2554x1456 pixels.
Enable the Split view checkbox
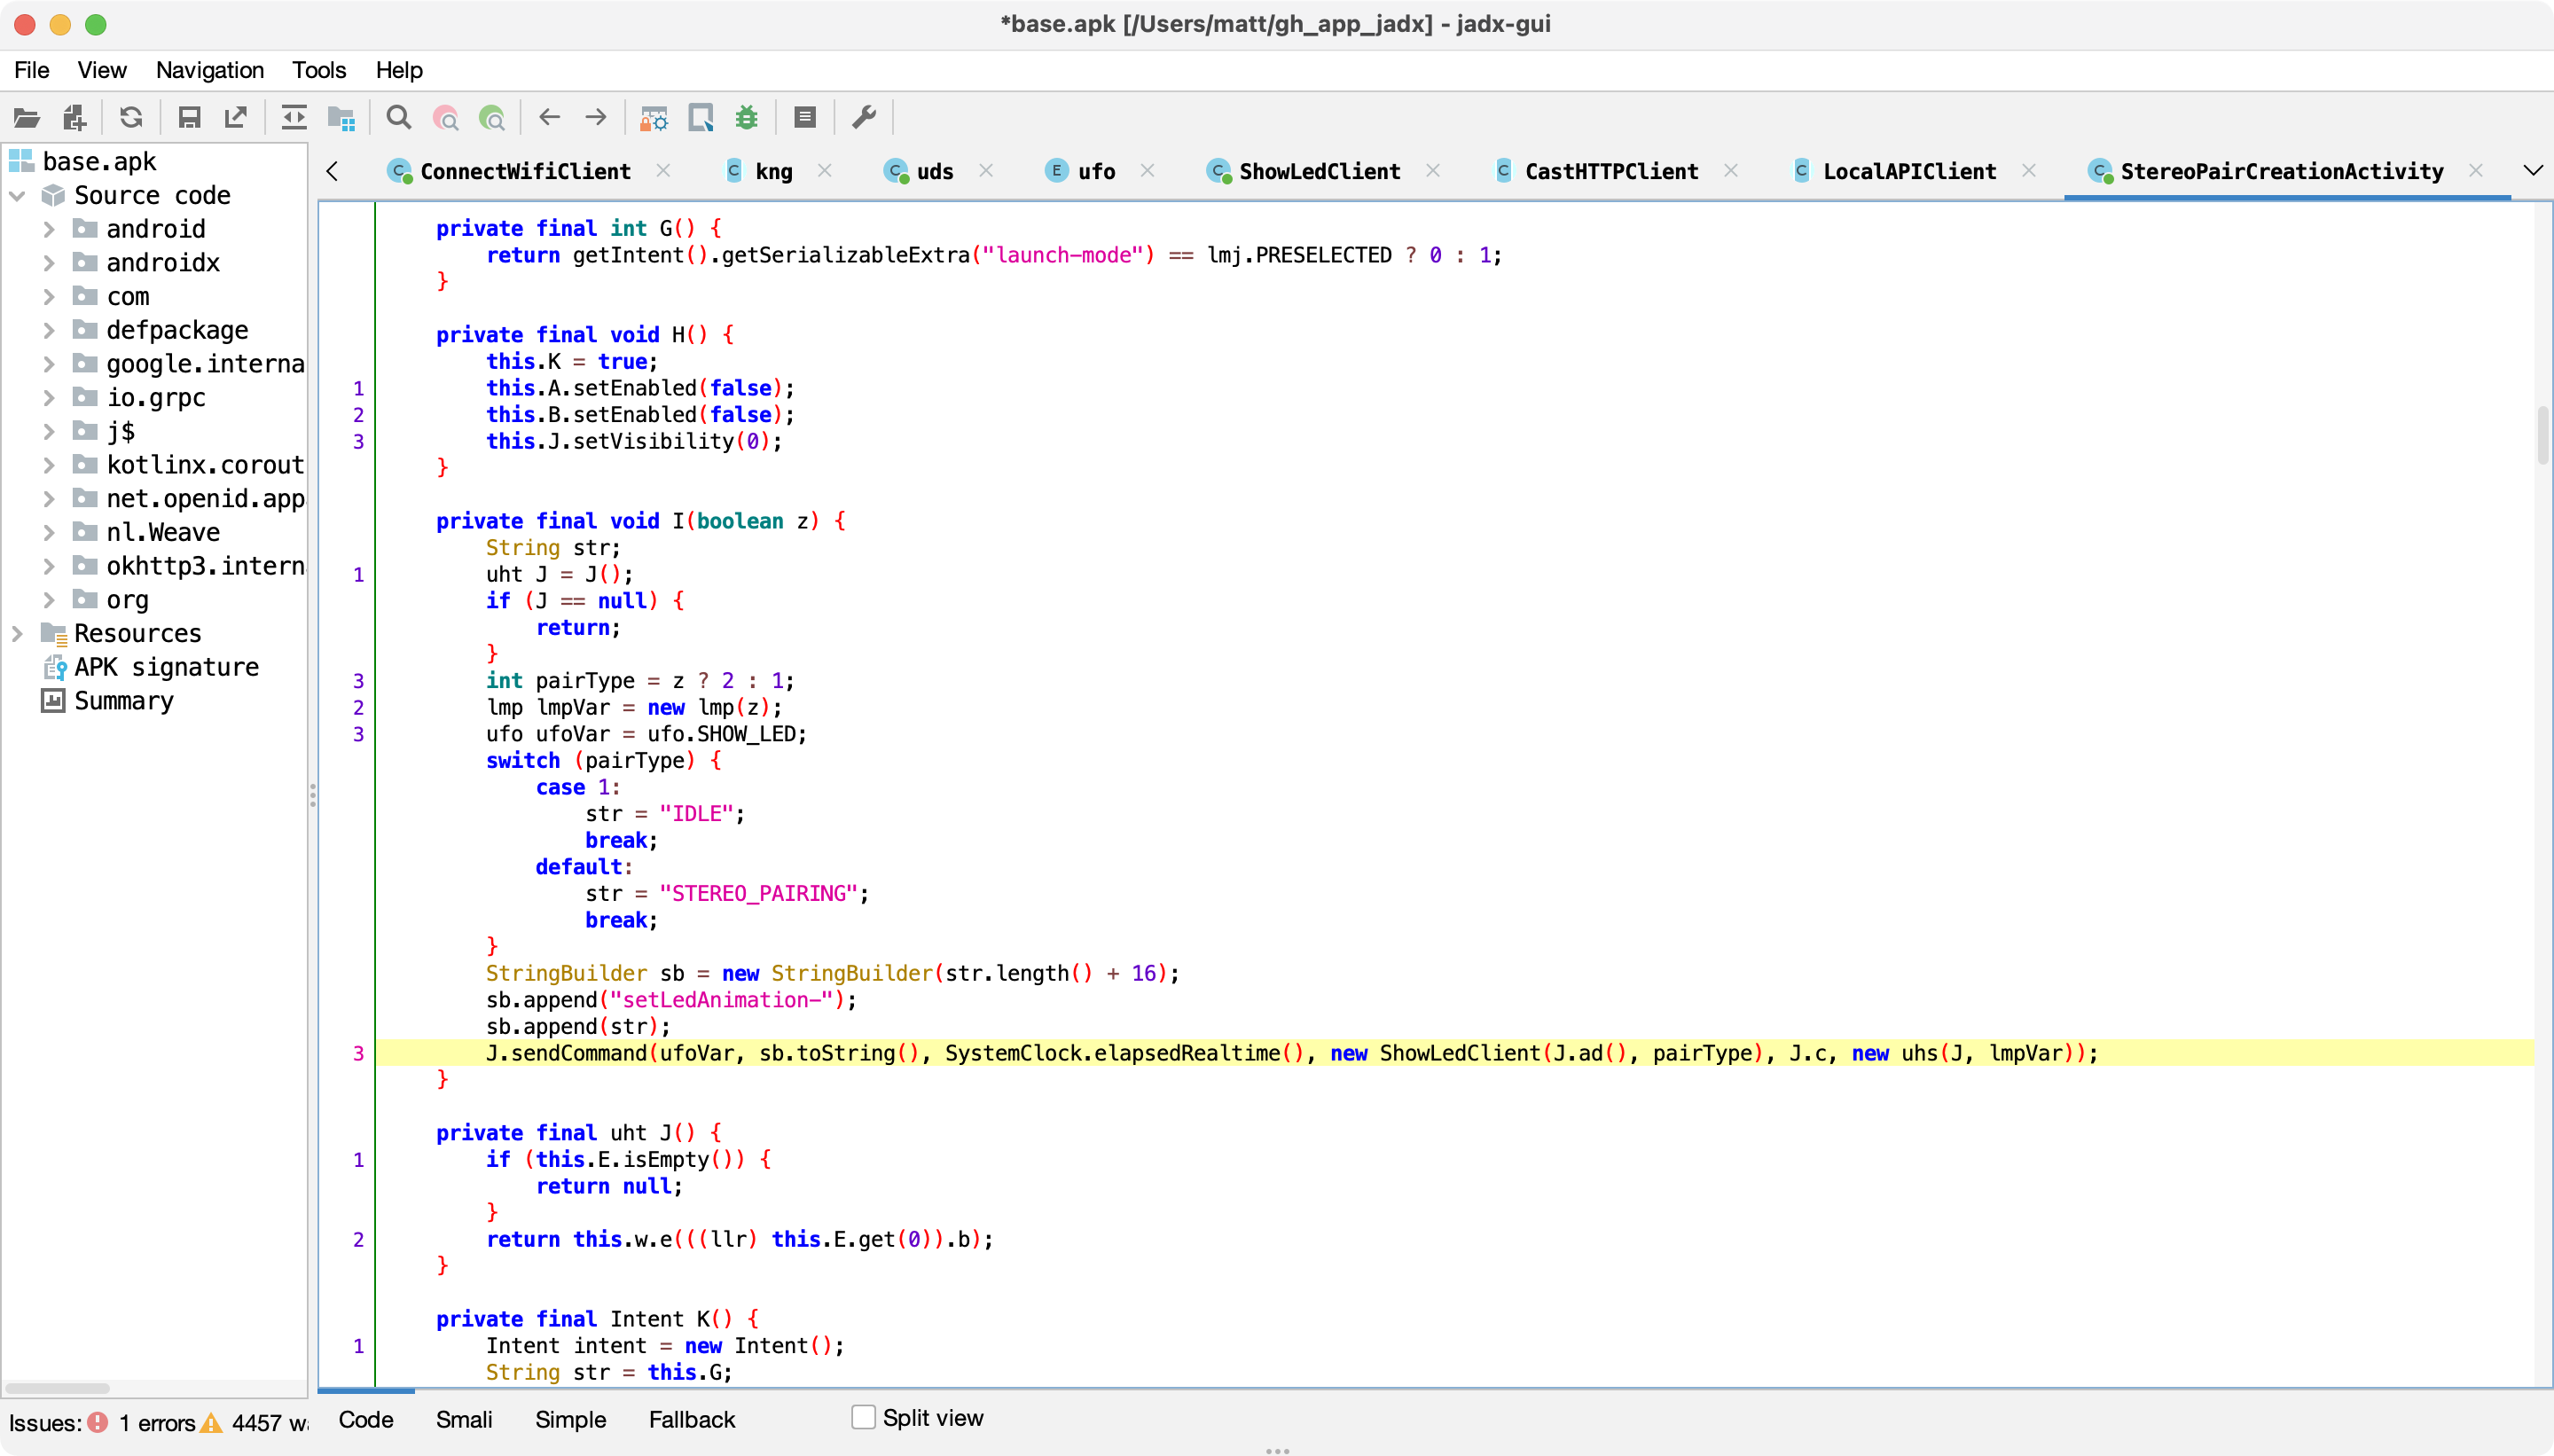863,1417
